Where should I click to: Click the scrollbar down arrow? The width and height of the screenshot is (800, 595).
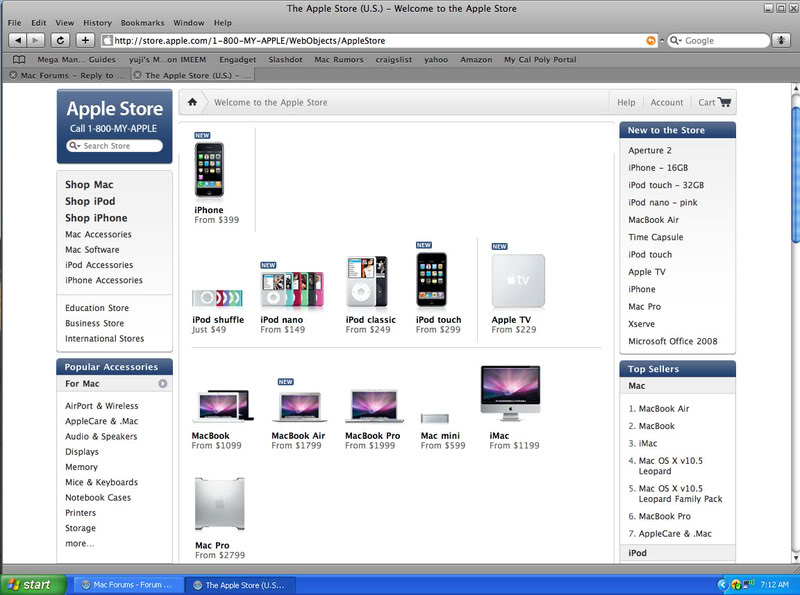coord(795,558)
